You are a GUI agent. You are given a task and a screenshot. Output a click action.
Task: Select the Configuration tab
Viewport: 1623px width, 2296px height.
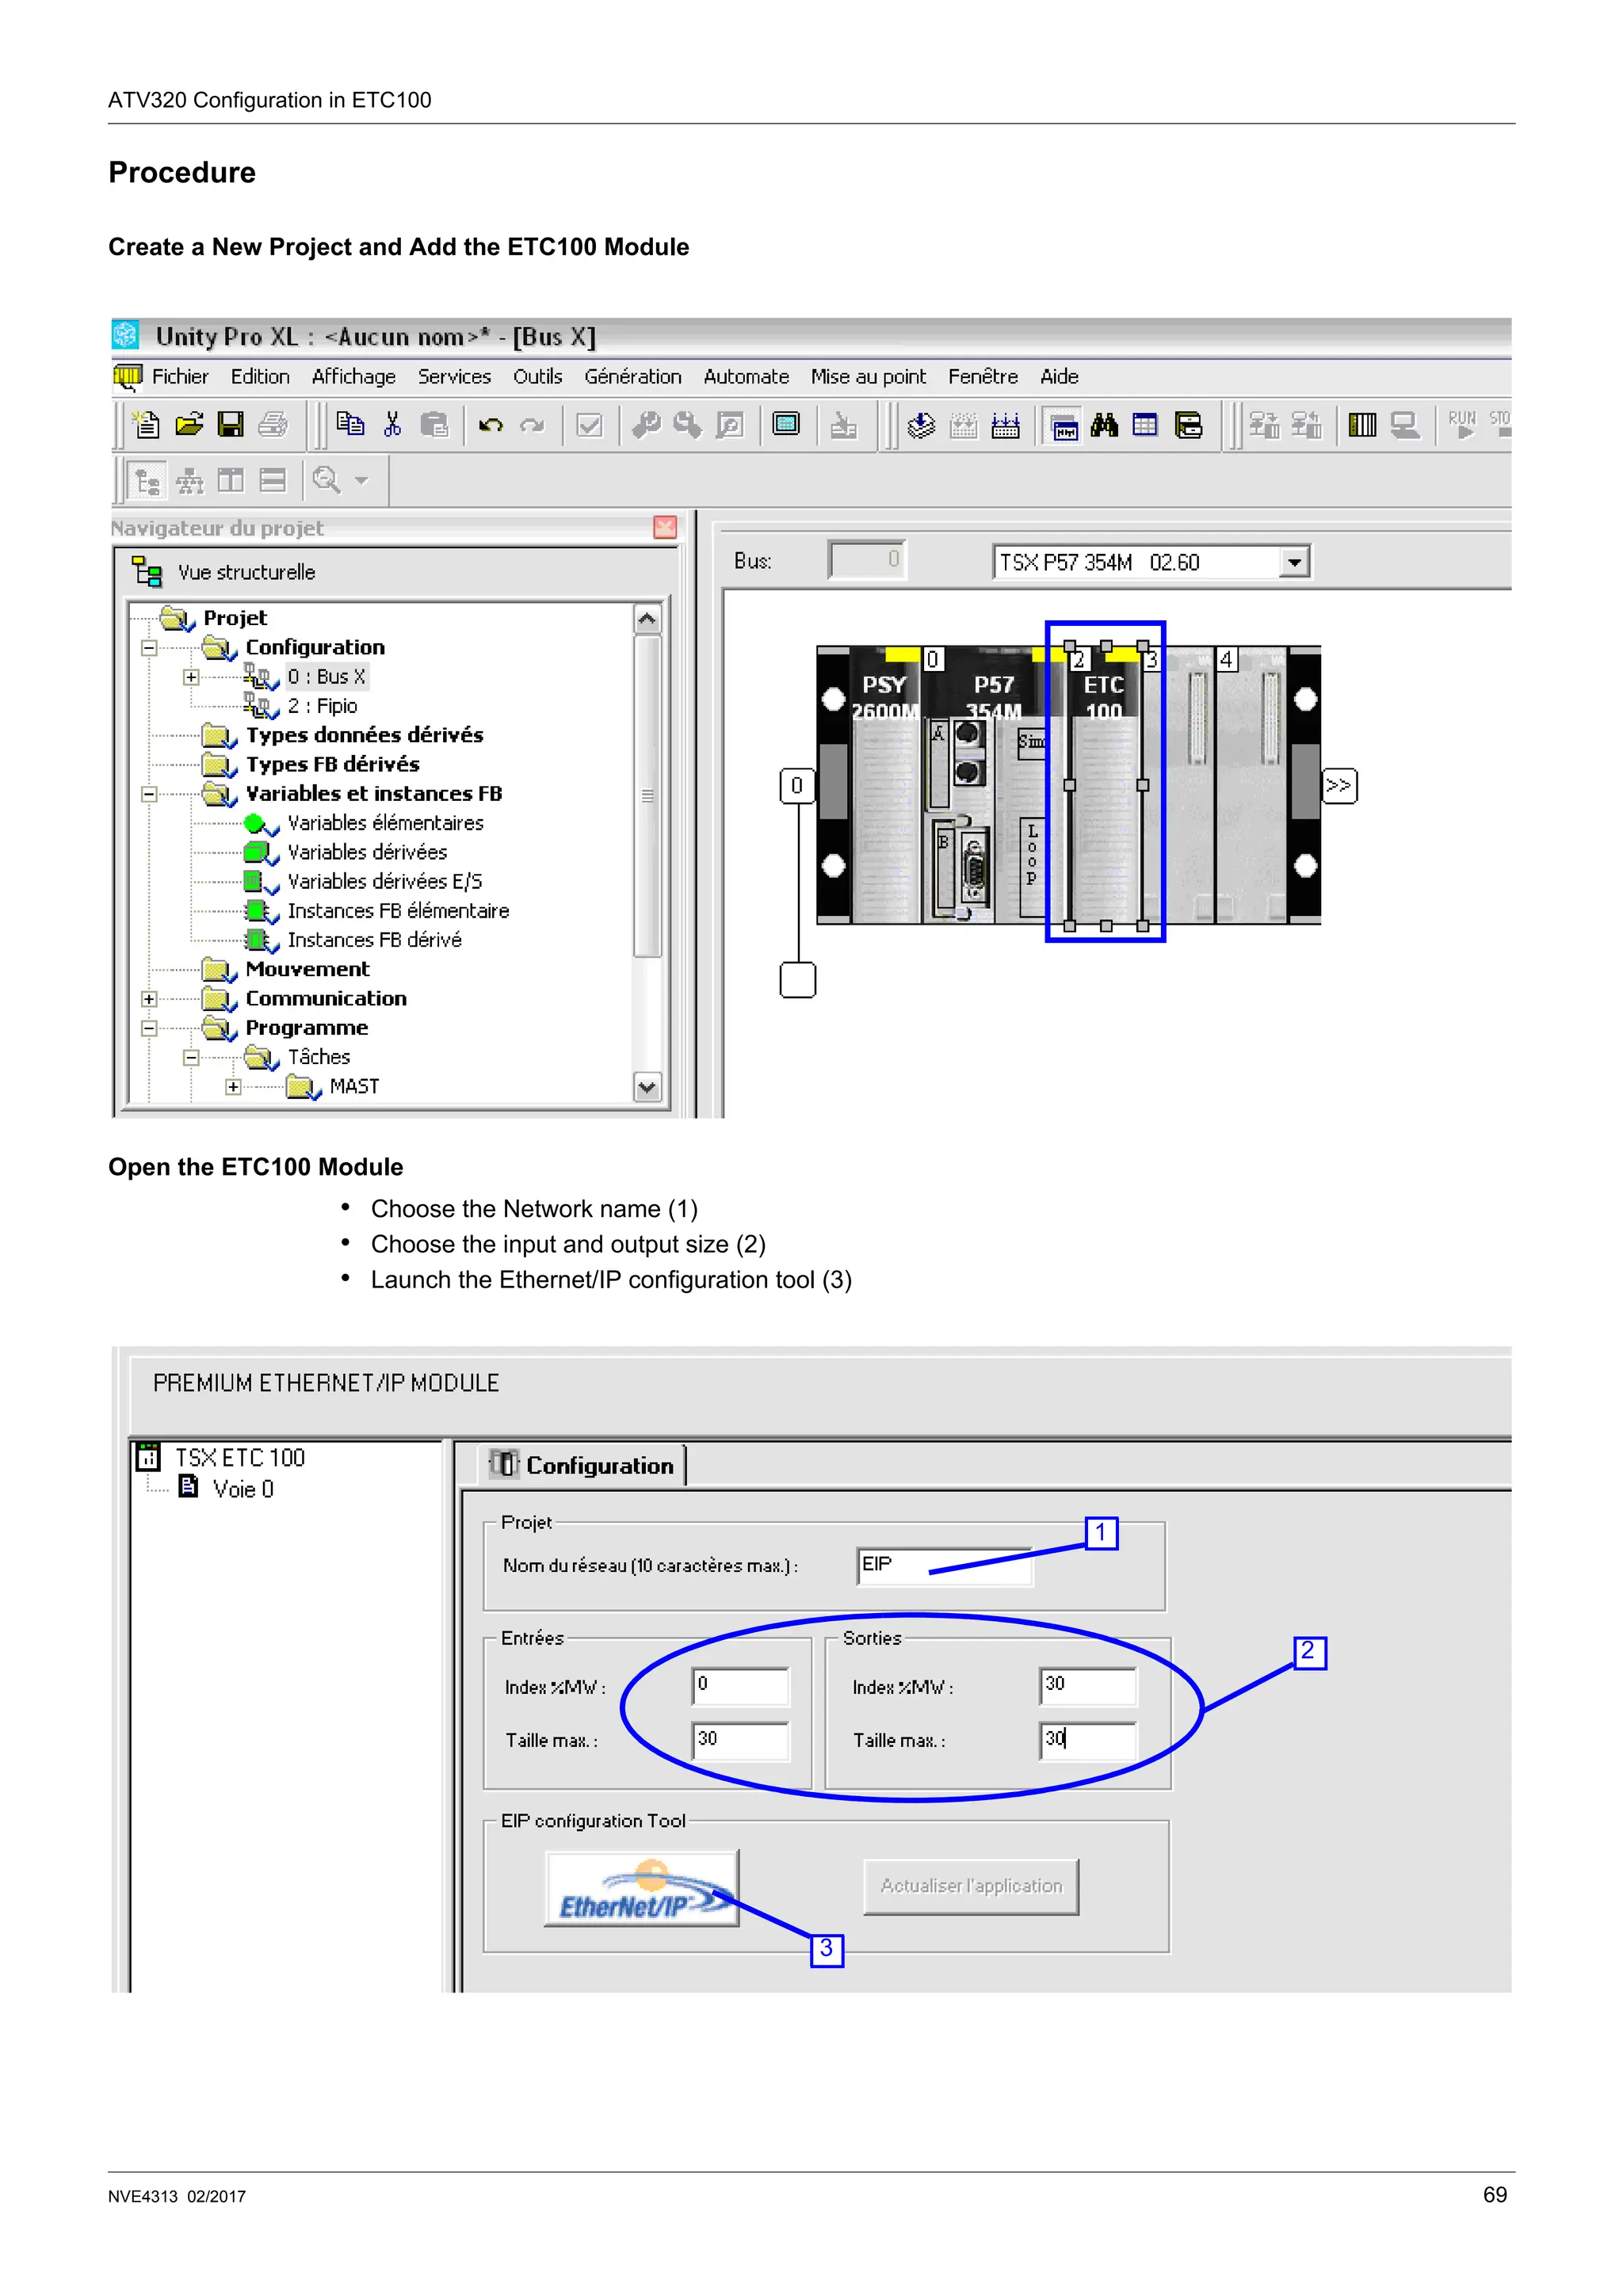[x=583, y=1465]
